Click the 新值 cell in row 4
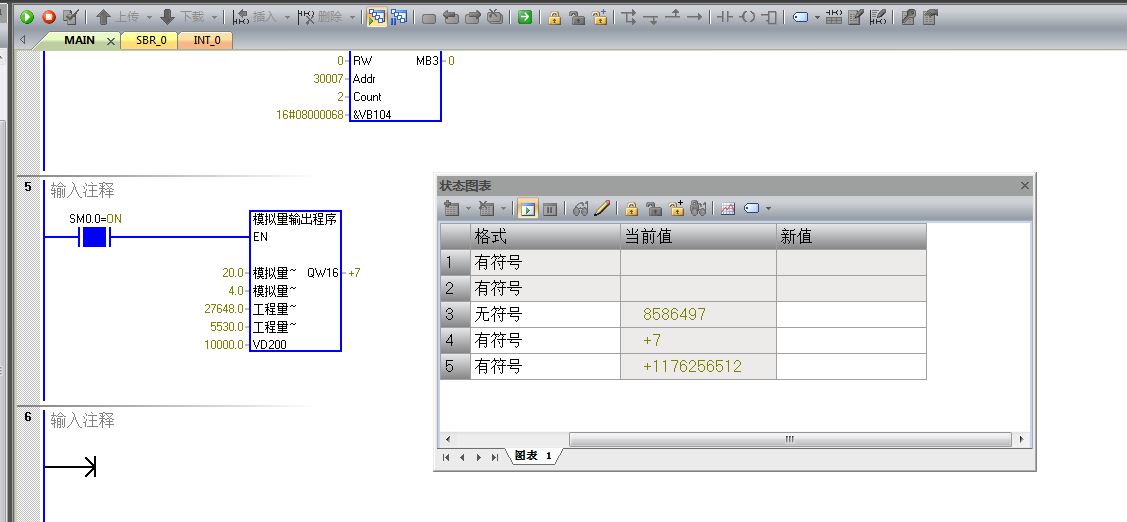 (x=850, y=341)
